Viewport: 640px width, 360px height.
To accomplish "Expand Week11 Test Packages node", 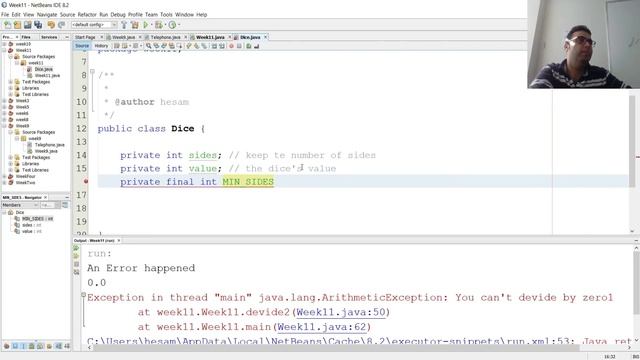I will click(x=11, y=82).
